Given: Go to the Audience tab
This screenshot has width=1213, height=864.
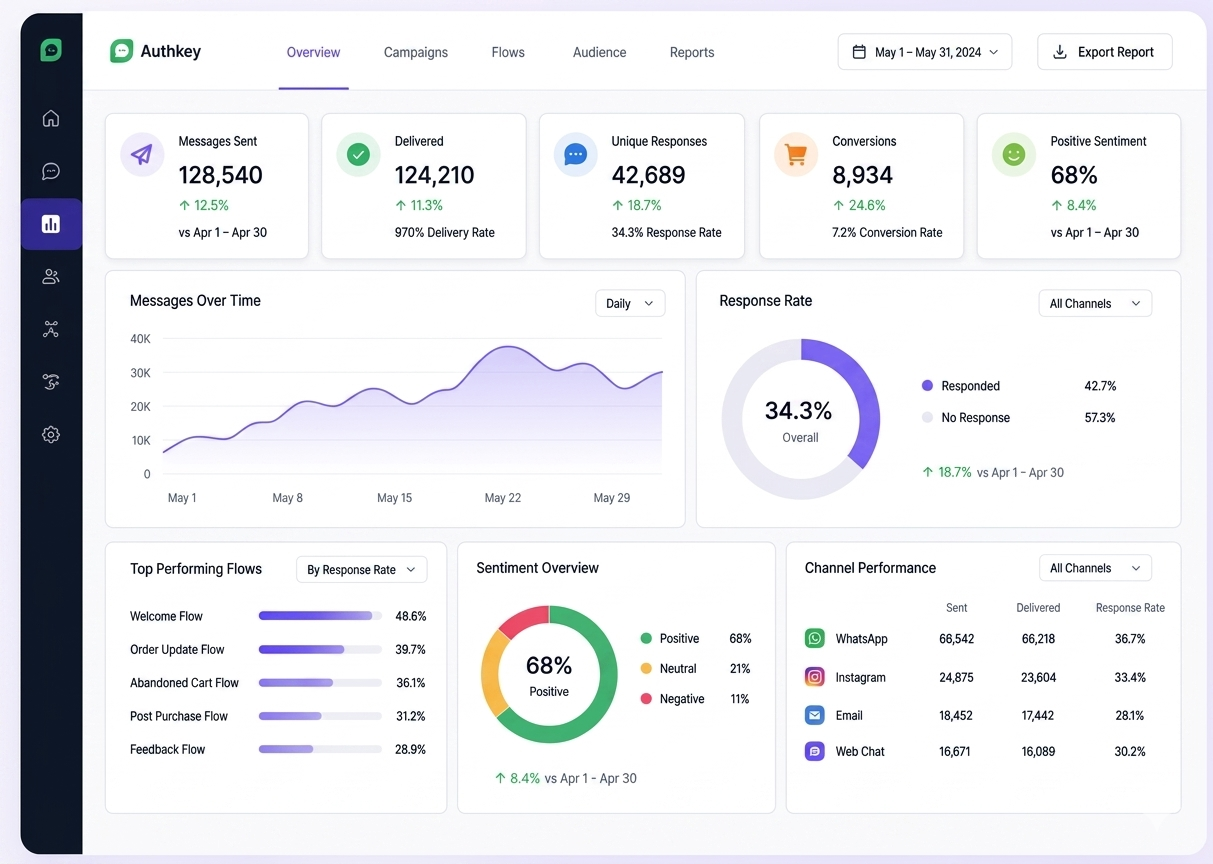Looking at the screenshot, I should pyautogui.click(x=600, y=52).
